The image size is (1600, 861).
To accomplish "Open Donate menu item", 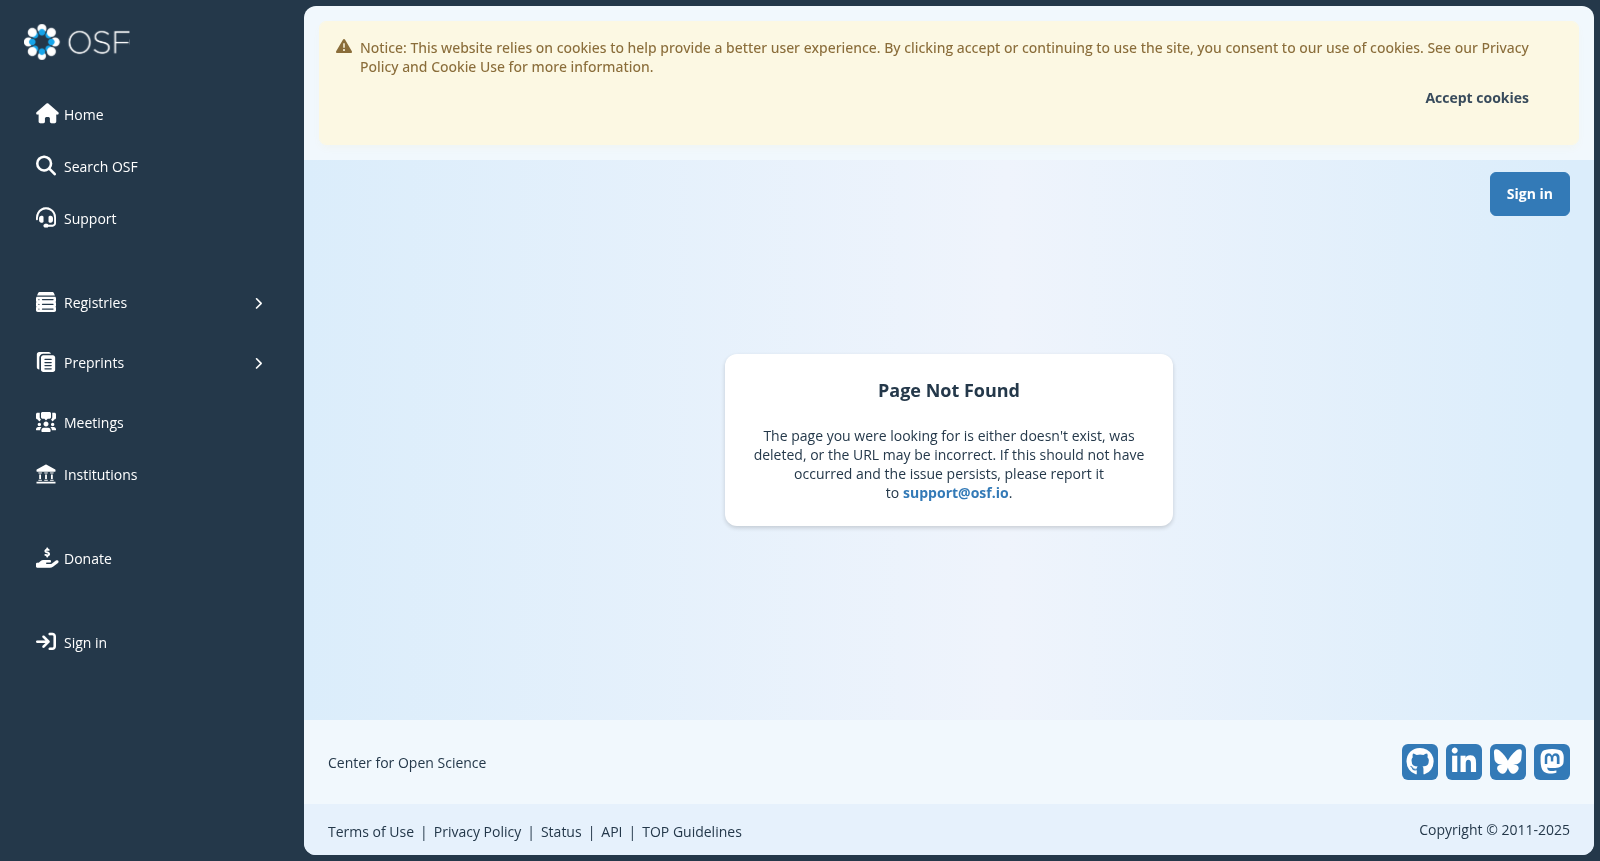I will (x=88, y=559).
